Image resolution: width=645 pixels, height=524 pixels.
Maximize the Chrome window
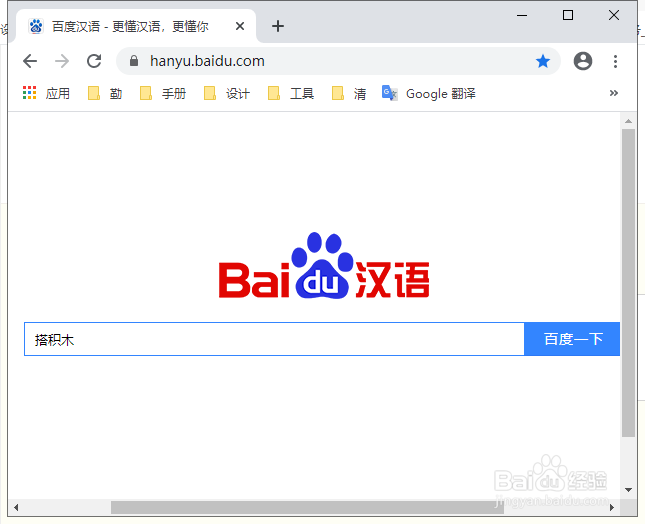568,15
